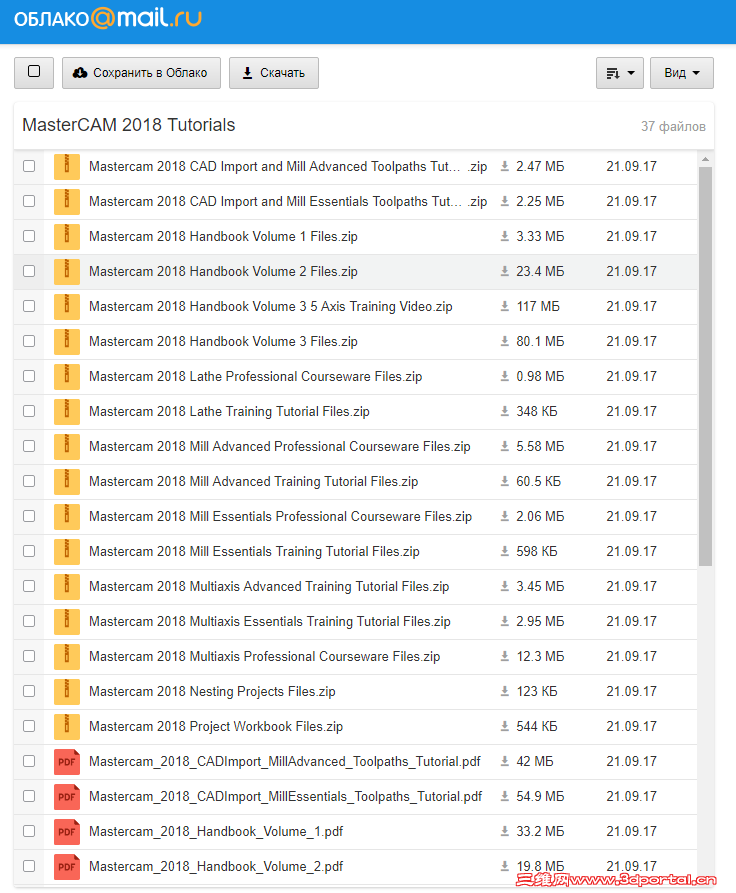Open the sort order dropdown
The height and width of the screenshot is (893, 736).
coord(620,73)
